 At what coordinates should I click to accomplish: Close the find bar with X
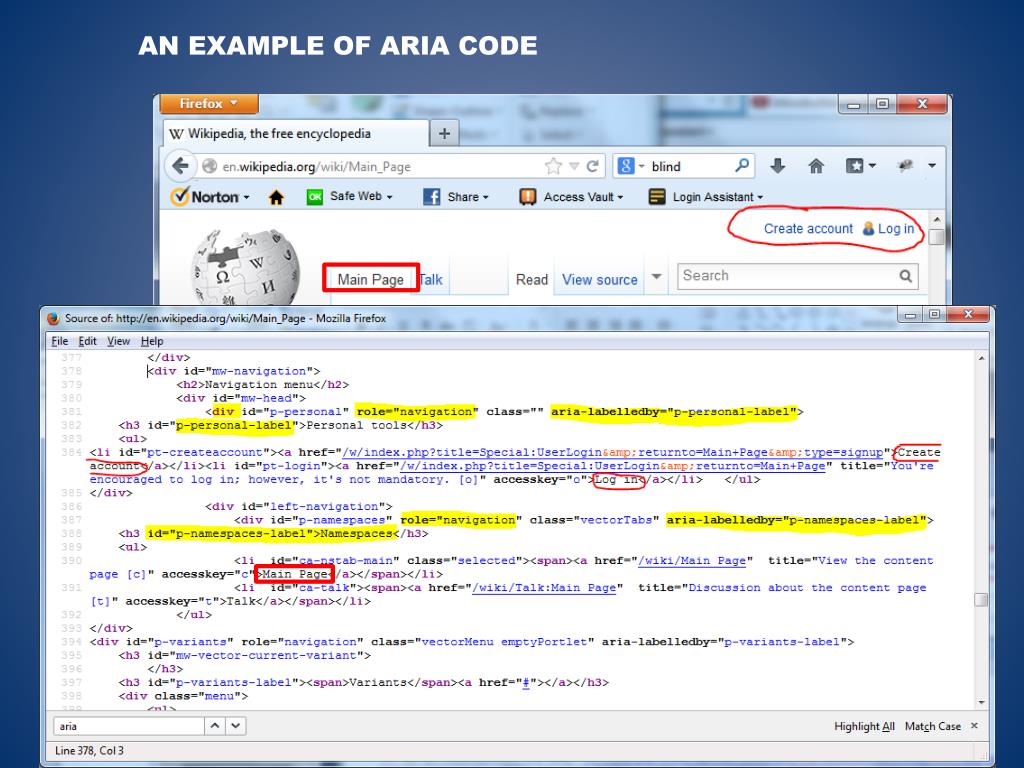[x=974, y=726]
